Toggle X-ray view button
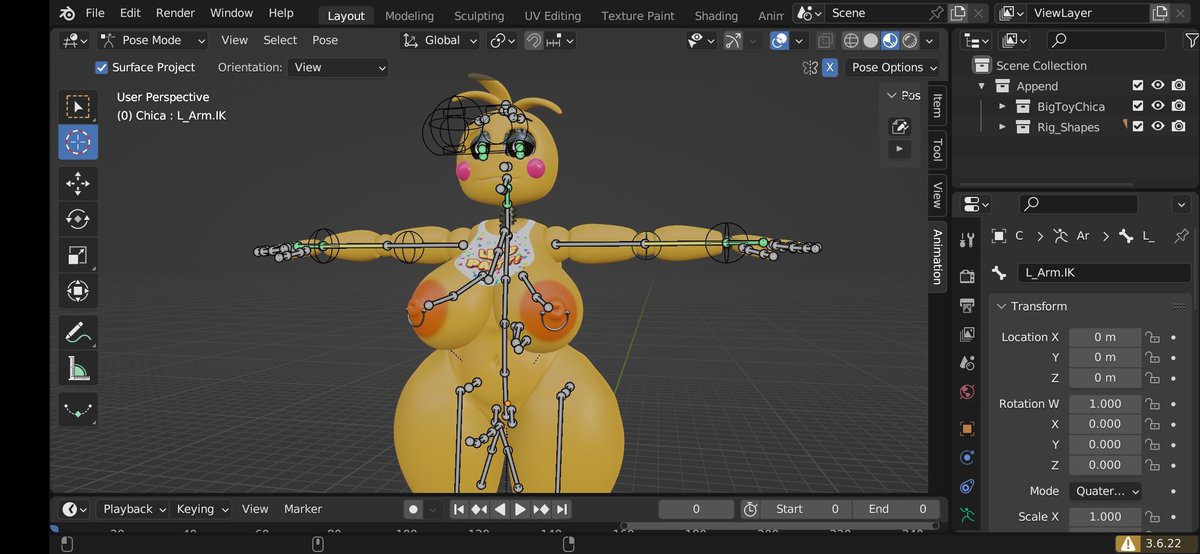 (x=825, y=41)
